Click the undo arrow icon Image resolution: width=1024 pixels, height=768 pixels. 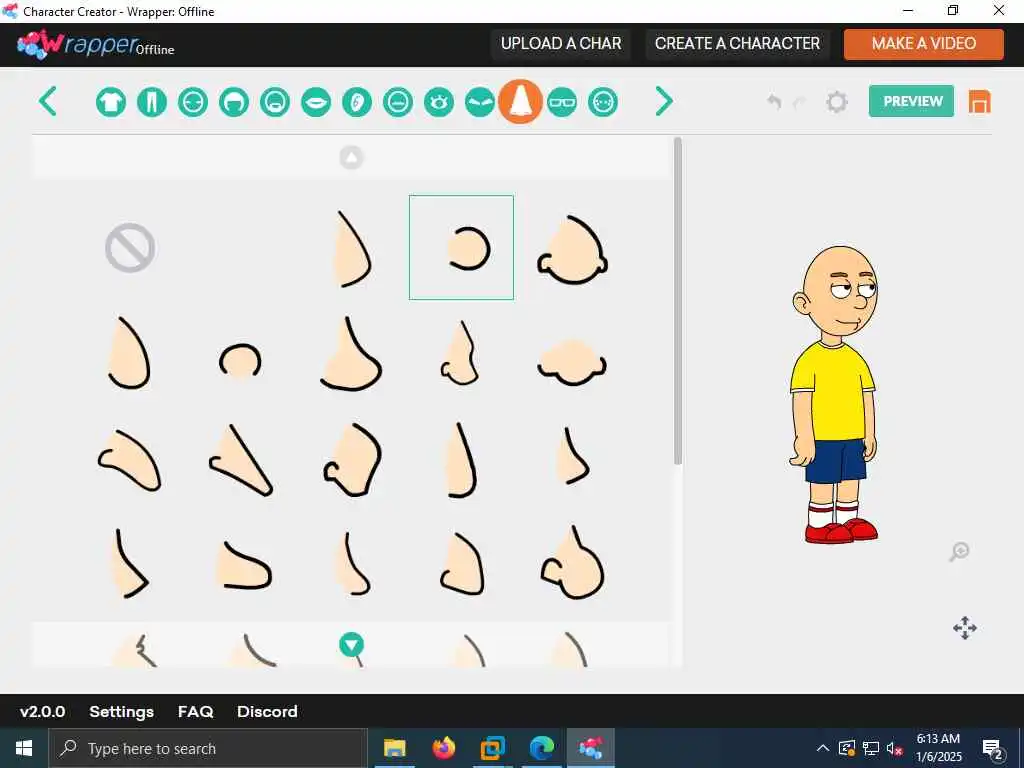774,102
